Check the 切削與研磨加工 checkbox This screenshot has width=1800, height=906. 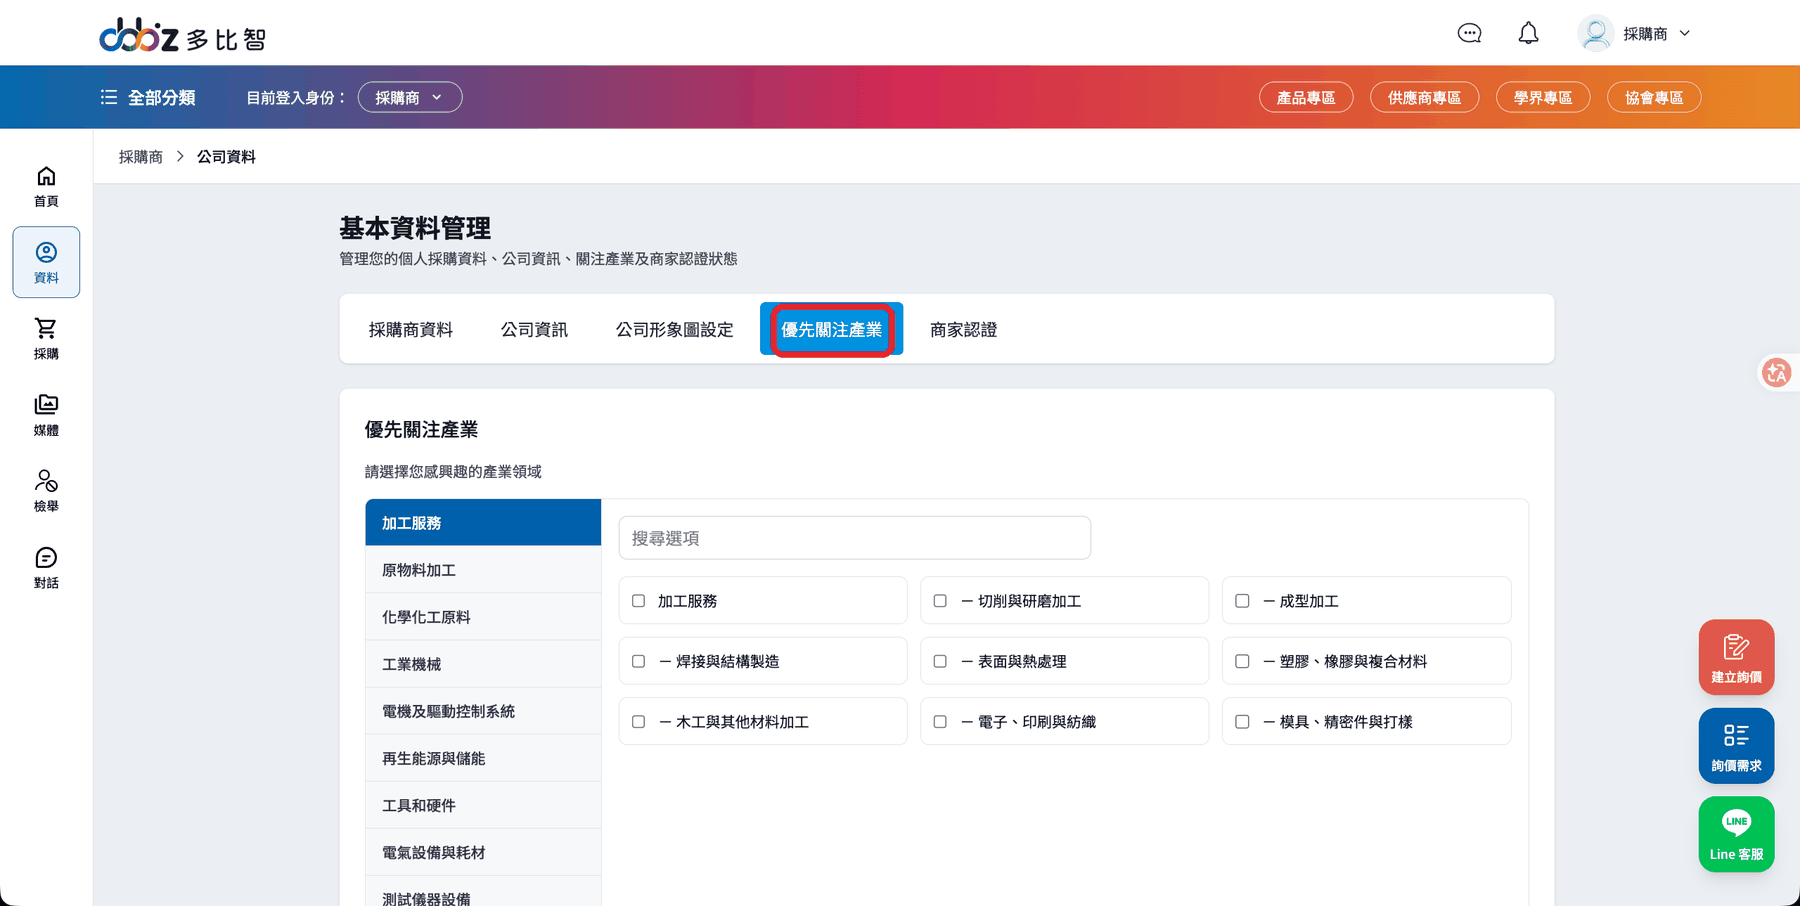coord(940,601)
